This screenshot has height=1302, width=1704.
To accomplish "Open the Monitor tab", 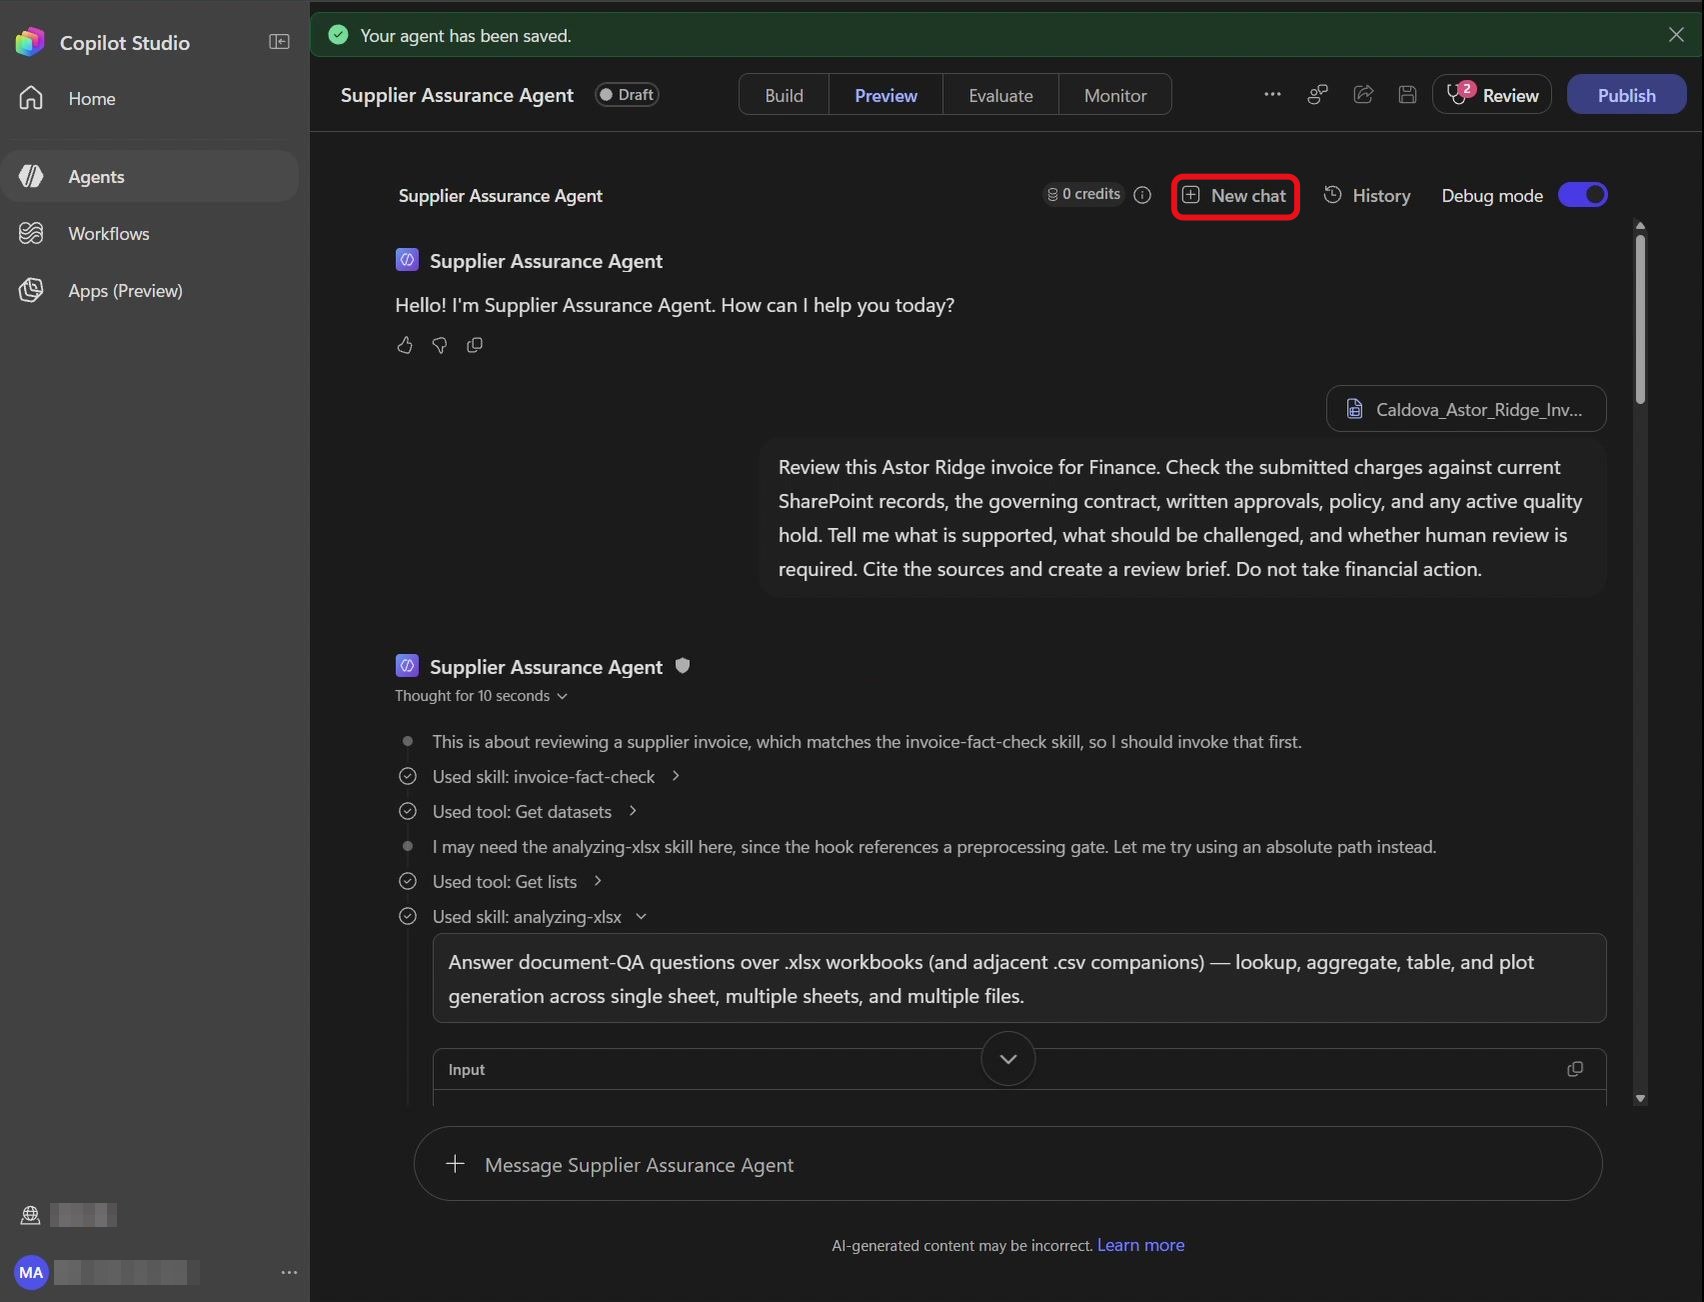I will pos(1115,95).
